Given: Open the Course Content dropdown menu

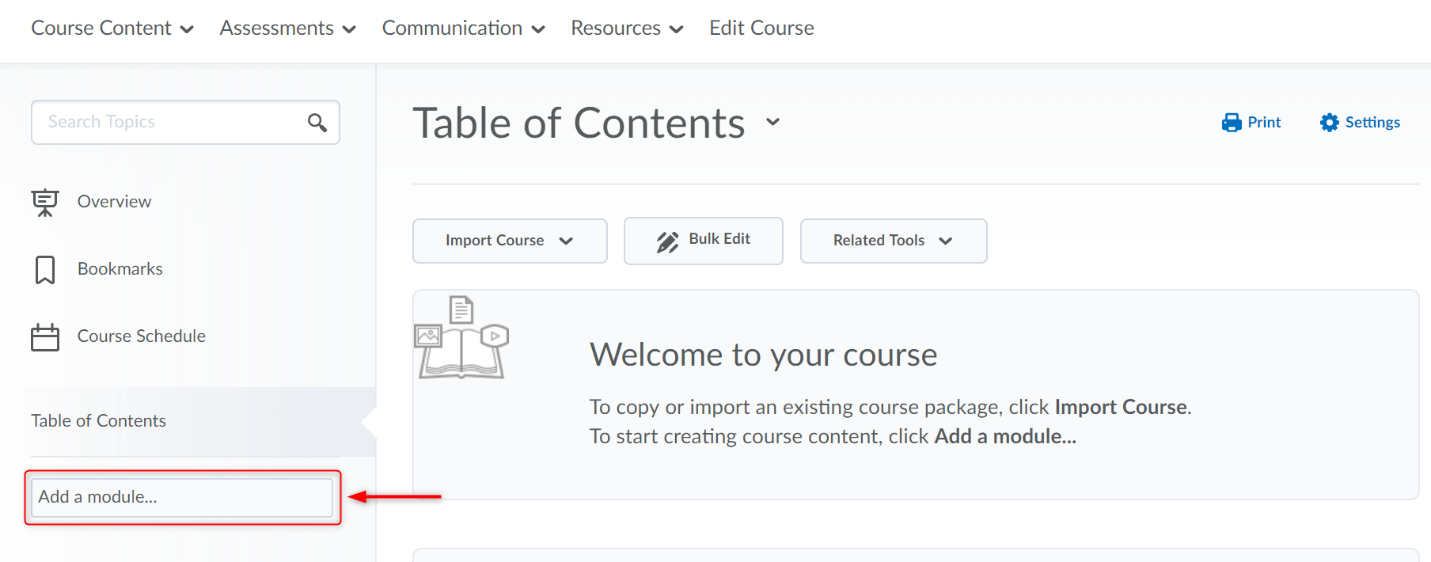Looking at the screenshot, I should [x=112, y=29].
